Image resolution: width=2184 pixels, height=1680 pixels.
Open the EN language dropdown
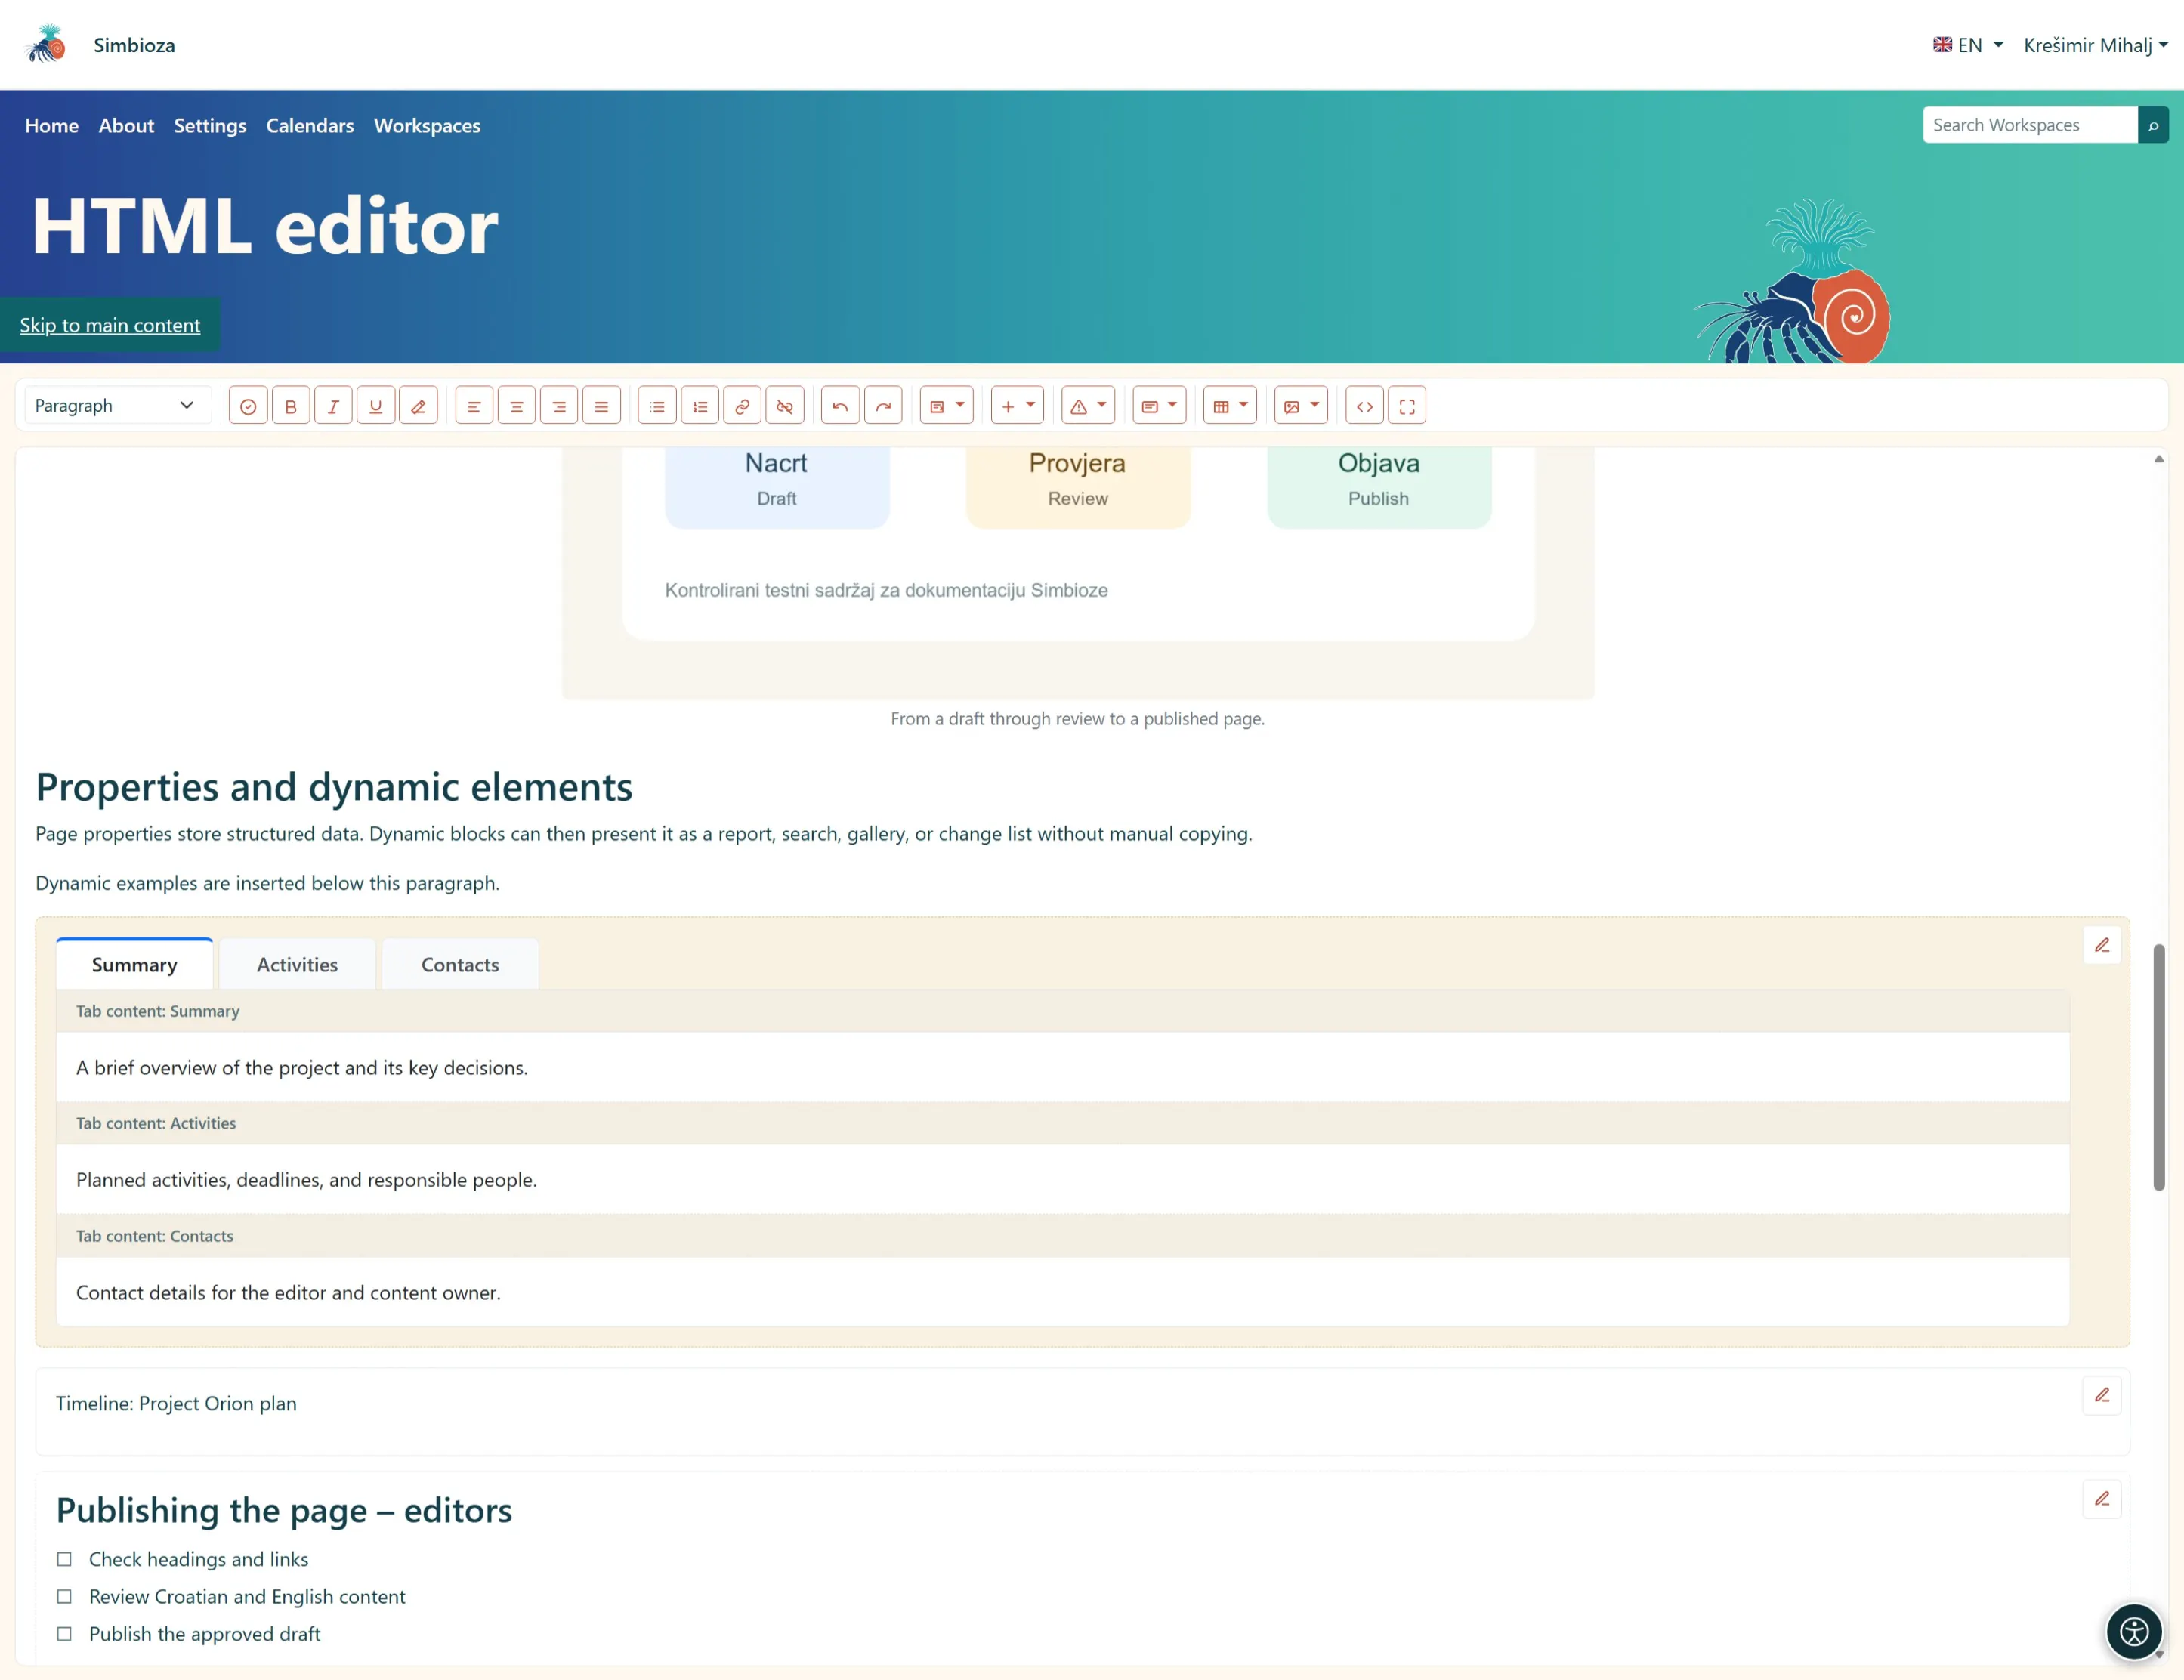click(1968, 45)
